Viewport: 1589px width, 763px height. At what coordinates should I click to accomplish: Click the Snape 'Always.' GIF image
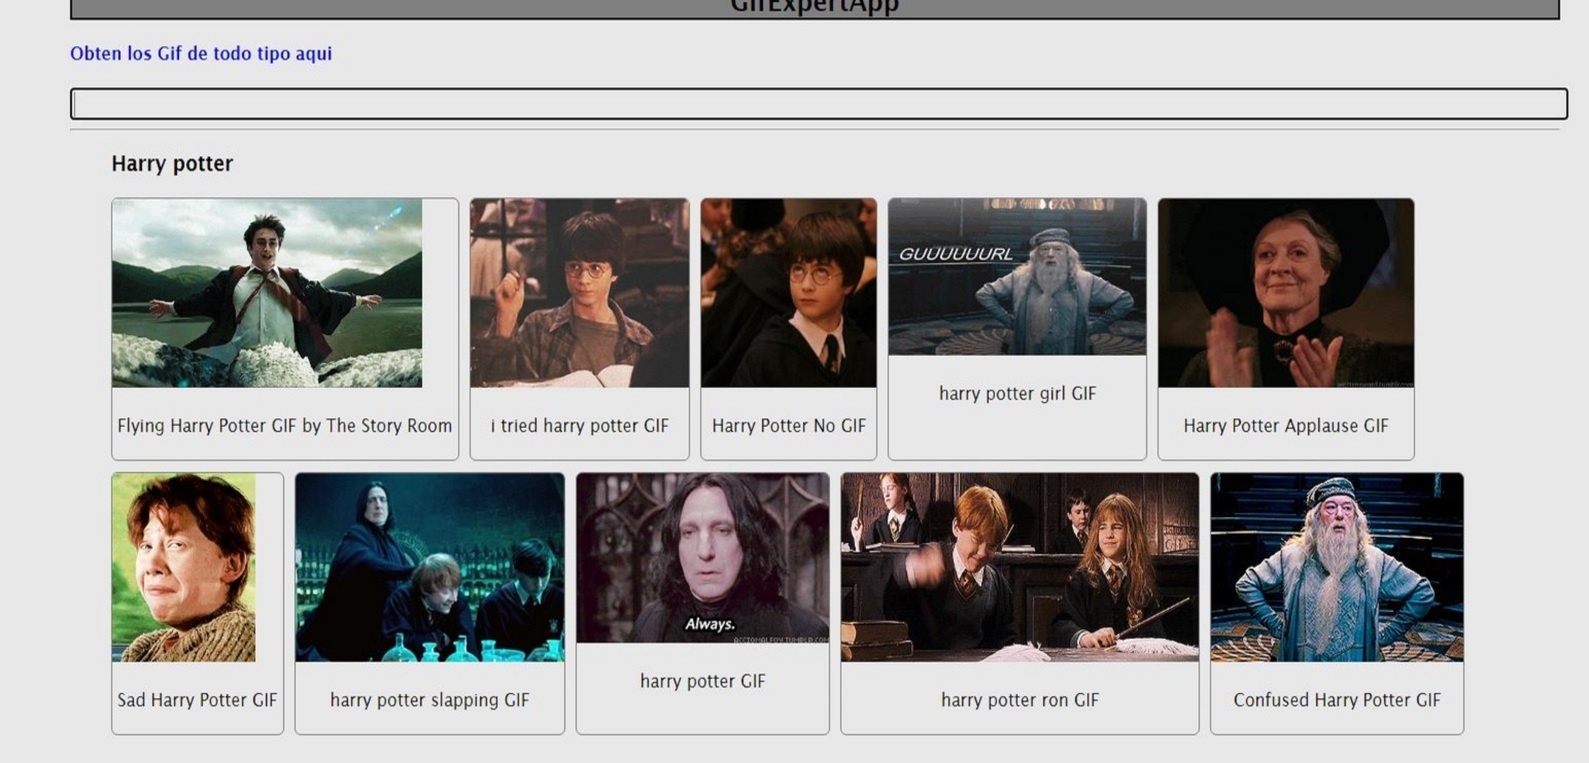702,558
